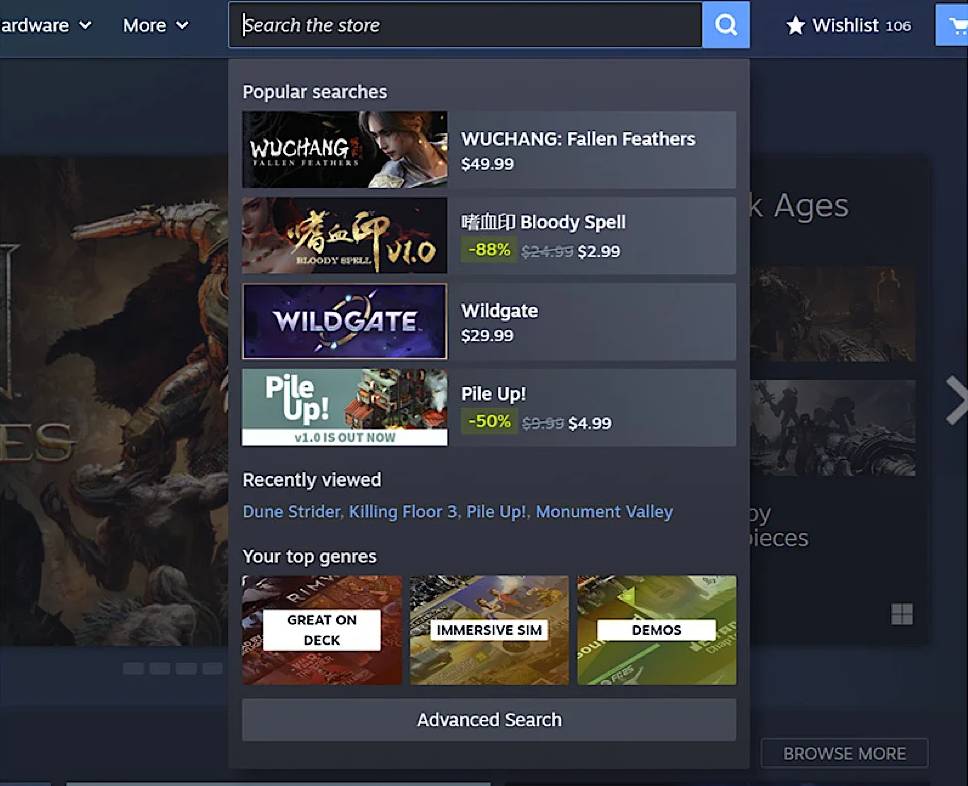Viewport: 968px width, 786px height.
Task: Click the Search the store input field
Action: (x=460, y=24)
